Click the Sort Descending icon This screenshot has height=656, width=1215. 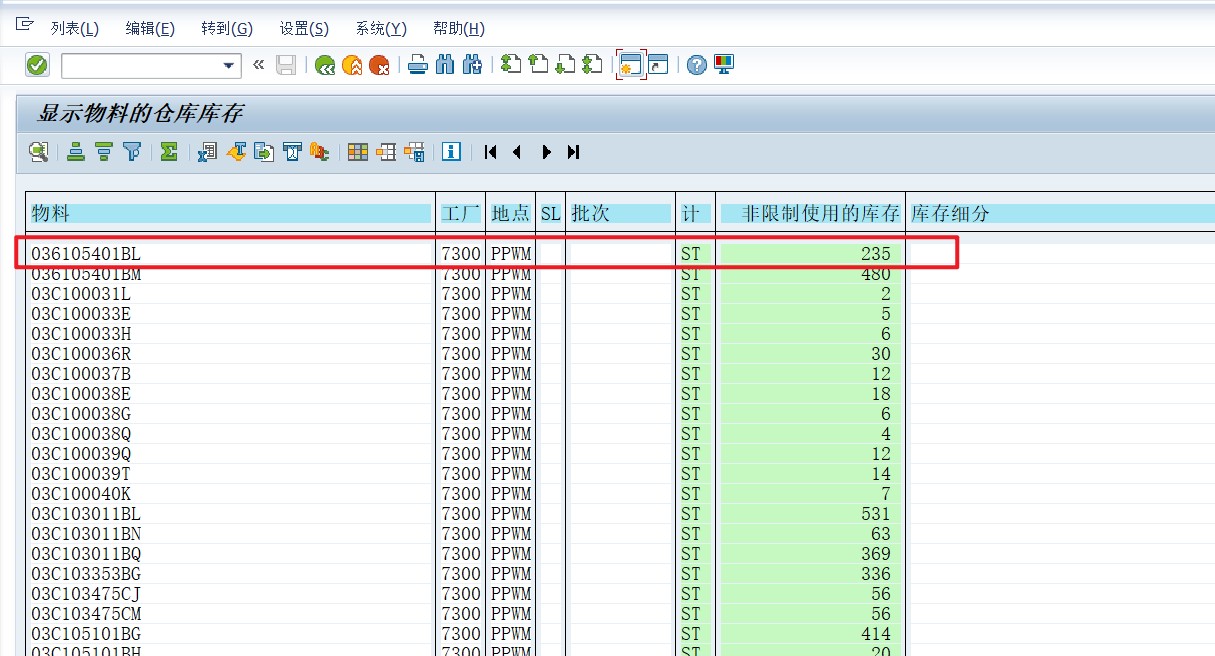click(x=104, y=152)
